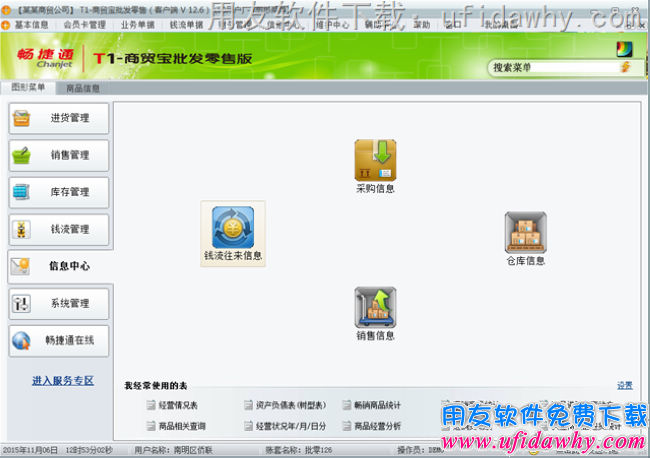Image resolution: width=650 pixels, height=458 pixels.
Task: Select 进货管理 in the sidebar
Action: pos(59,118)
